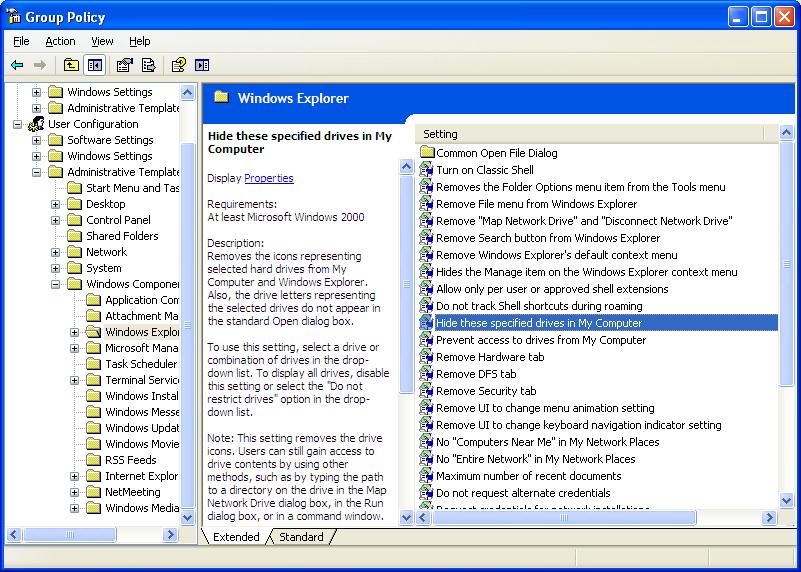The width and height of the screenshot is (801, 572).
Task: Switch to the Standard tab
Action: (x=301, y=537)
